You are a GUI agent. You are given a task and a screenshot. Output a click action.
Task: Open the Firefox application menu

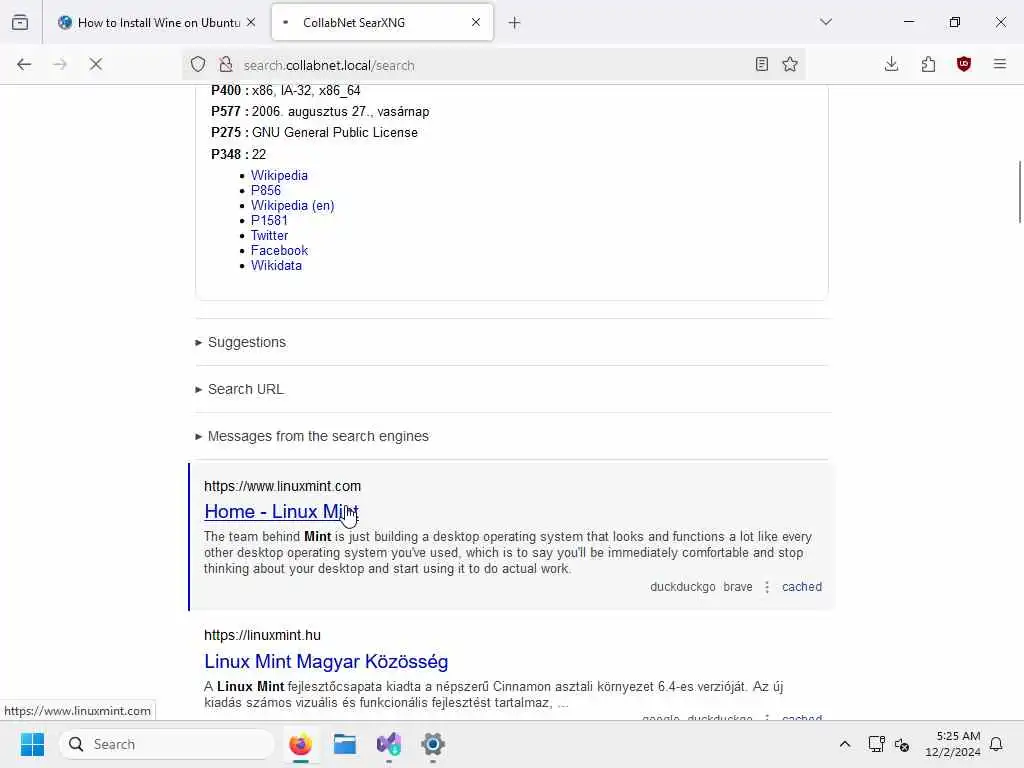tap(1000, 65)
